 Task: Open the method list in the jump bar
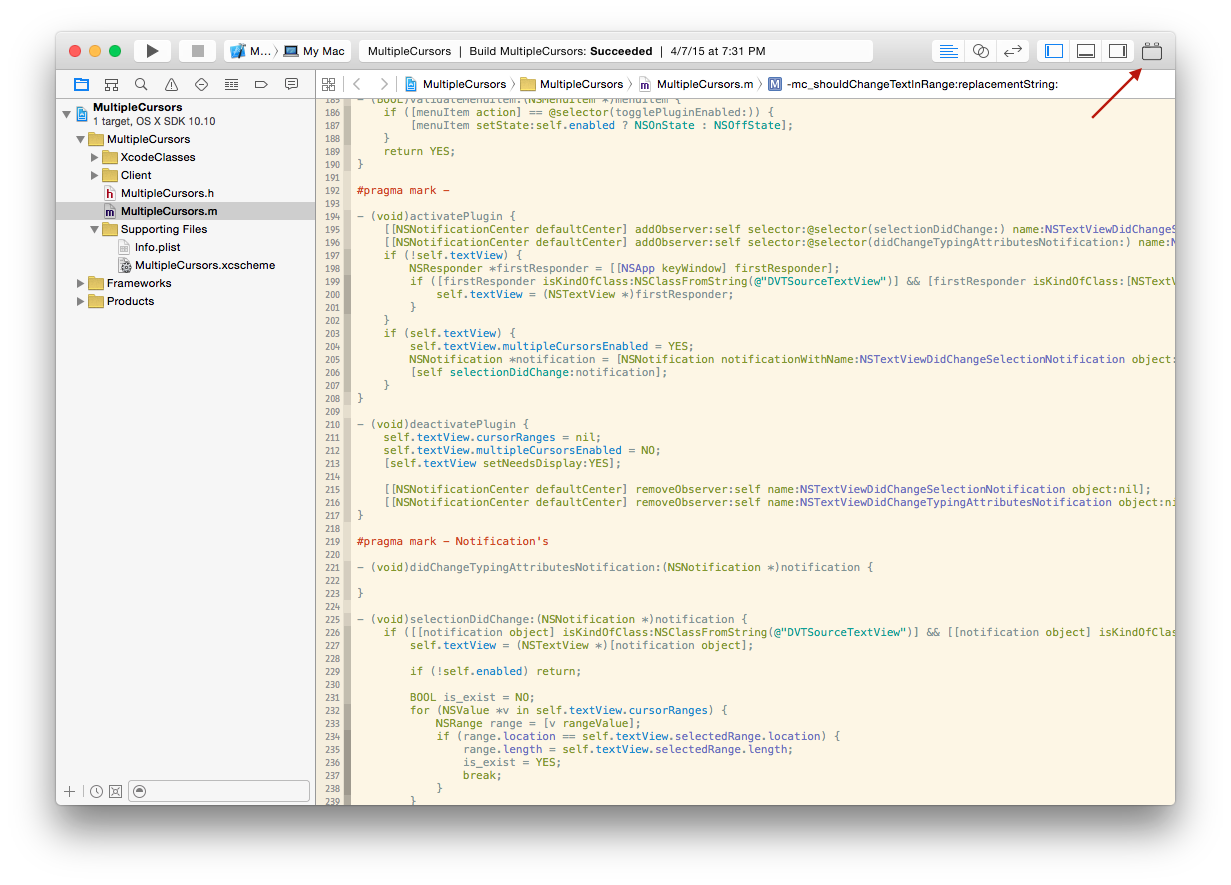(913, 84)
